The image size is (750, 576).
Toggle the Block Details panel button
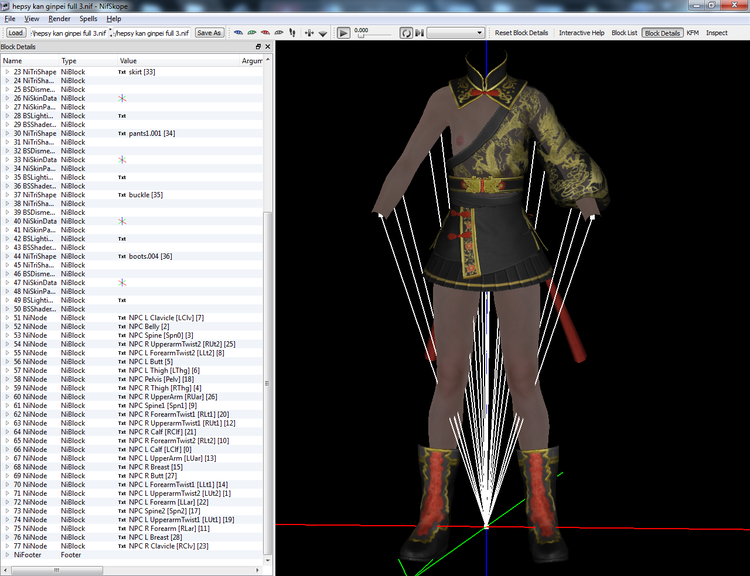[662, 33]
